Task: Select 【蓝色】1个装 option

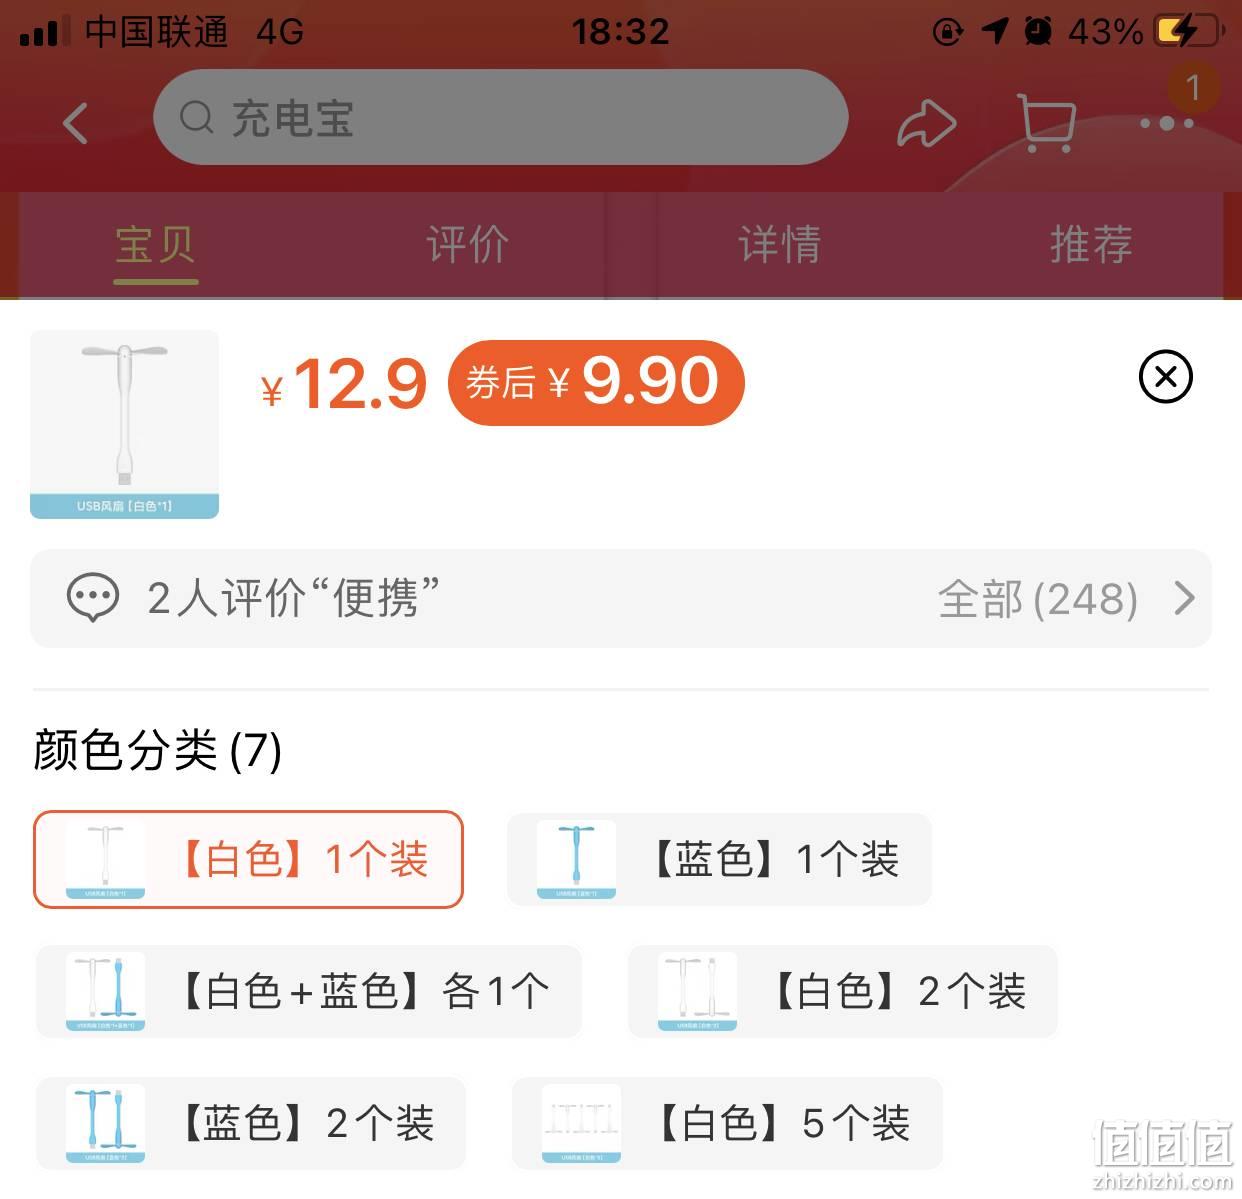Action: [x=719, y=860]
